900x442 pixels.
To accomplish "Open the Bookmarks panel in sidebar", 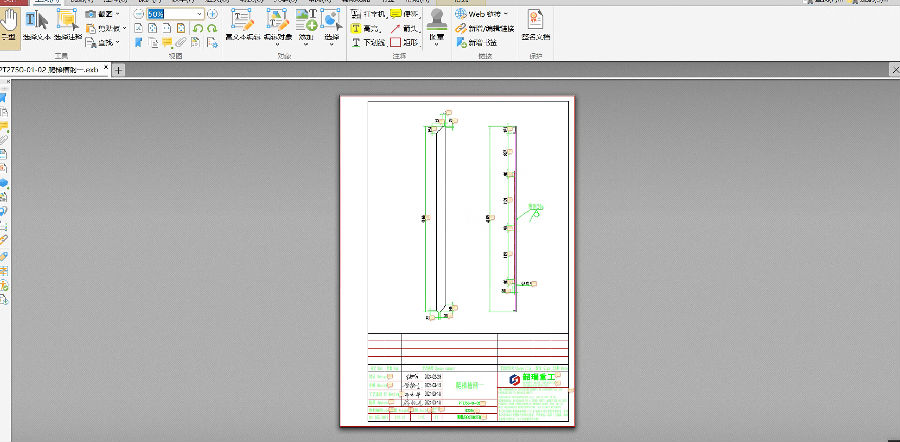I will [x=4, y=97].
